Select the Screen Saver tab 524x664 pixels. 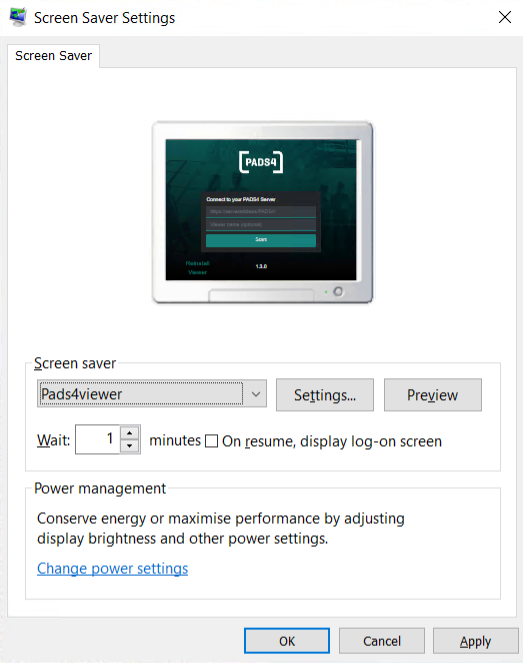(53, 56)
